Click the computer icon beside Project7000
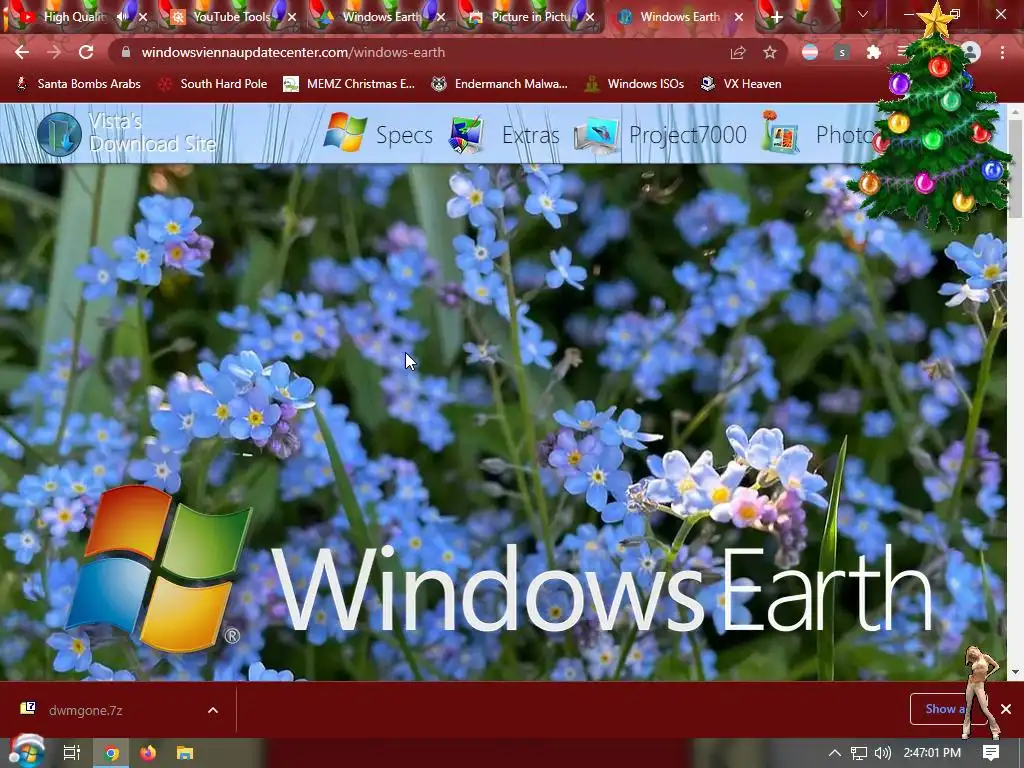1024x768 pixels. tap(596, 136)
